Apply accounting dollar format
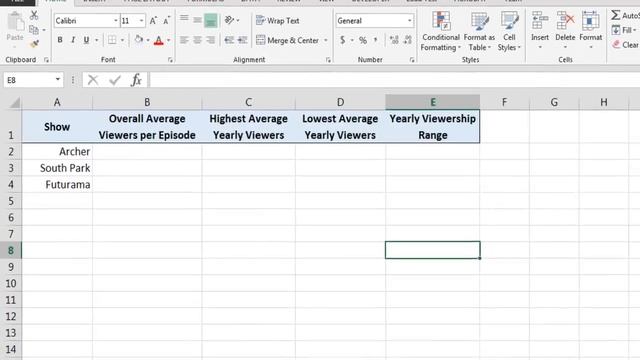The width and height of the screenshot is (640, 360). coord(342,40)
